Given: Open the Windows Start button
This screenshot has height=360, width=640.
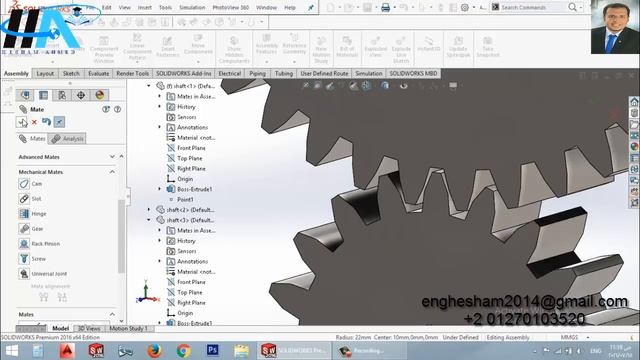Looking at the screenshot, I should (11, 351).
